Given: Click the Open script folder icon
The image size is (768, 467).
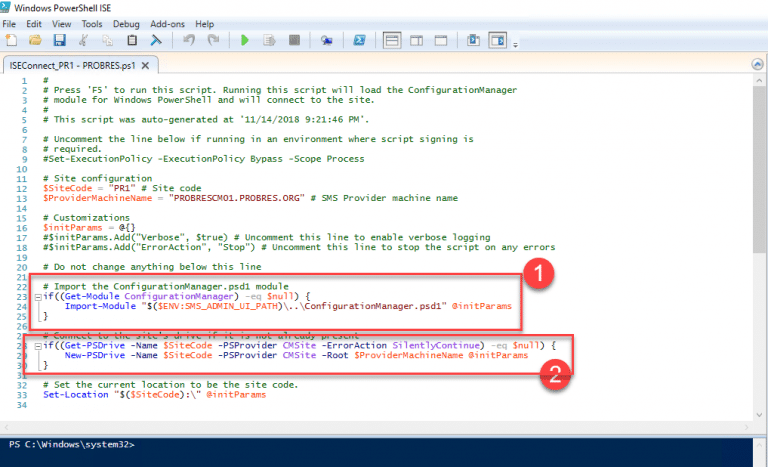Looking at the screenshot, I should tap(35, 40).
